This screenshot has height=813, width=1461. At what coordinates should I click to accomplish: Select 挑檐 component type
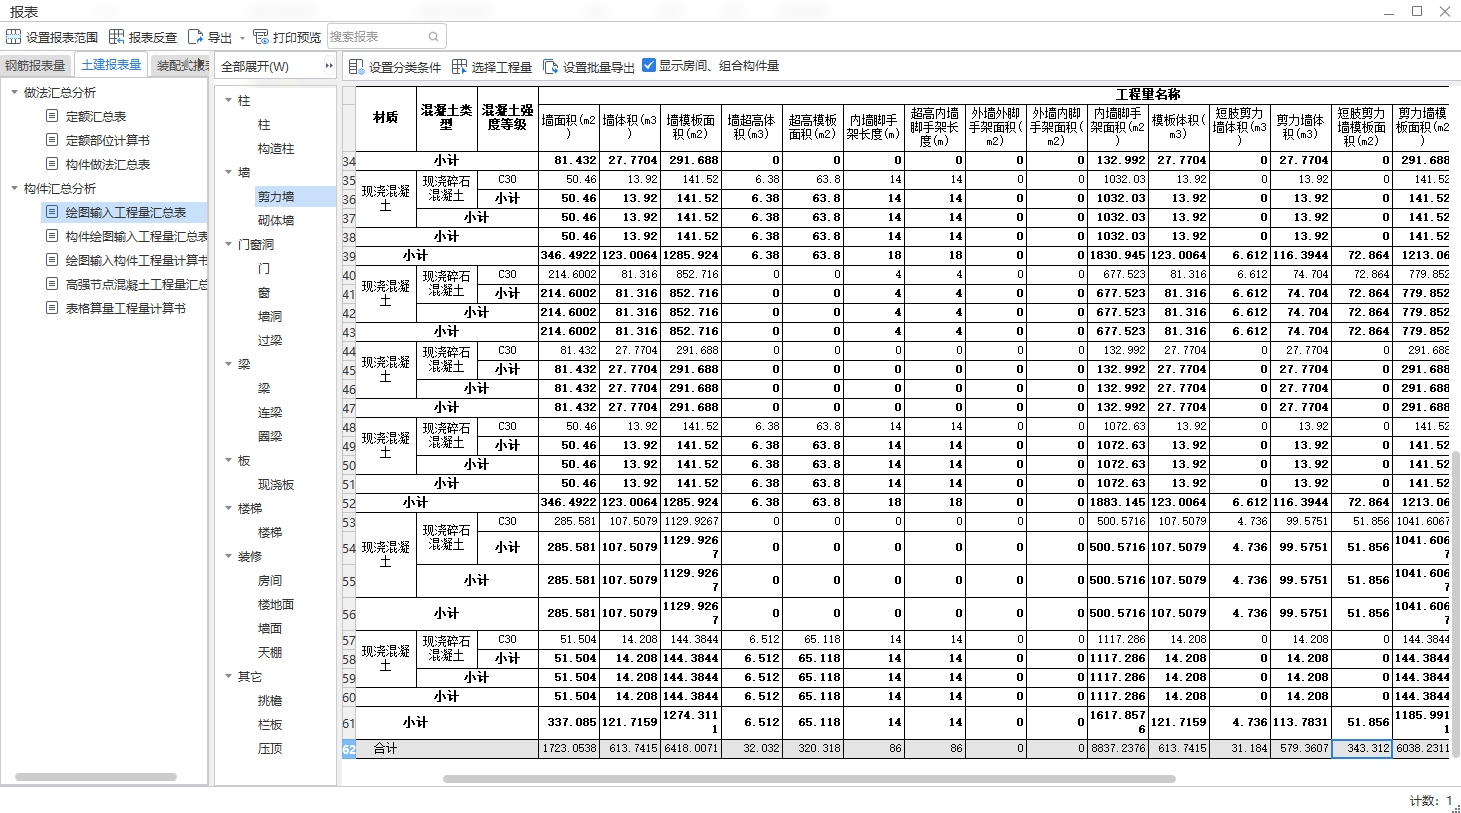tap(270, 700)
